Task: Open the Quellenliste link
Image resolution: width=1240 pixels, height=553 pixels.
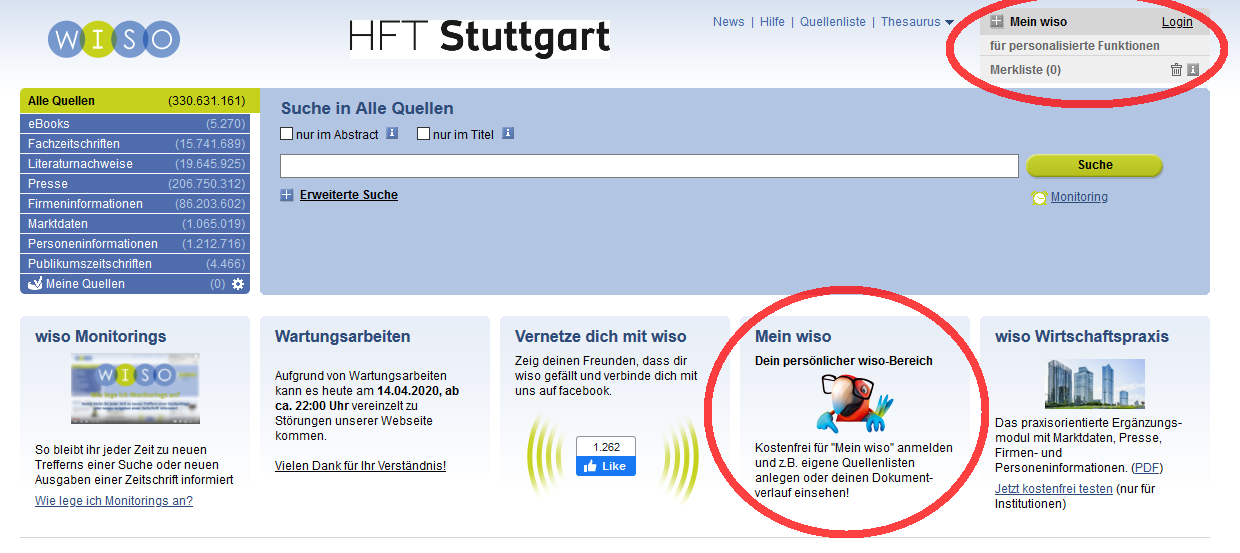Action: click(833, 22)
